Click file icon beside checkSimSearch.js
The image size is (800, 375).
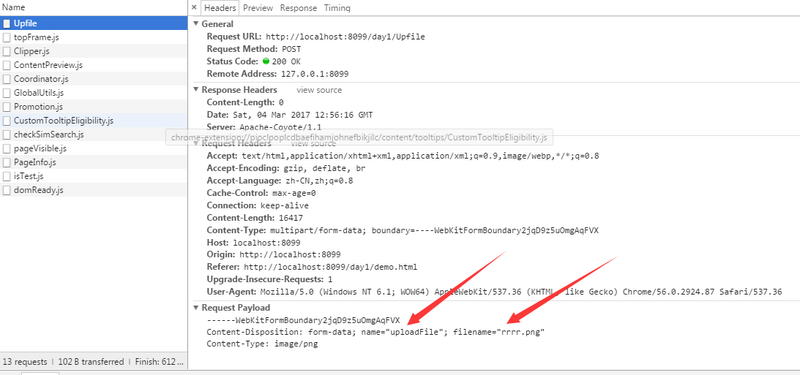[x=7, y=135]
